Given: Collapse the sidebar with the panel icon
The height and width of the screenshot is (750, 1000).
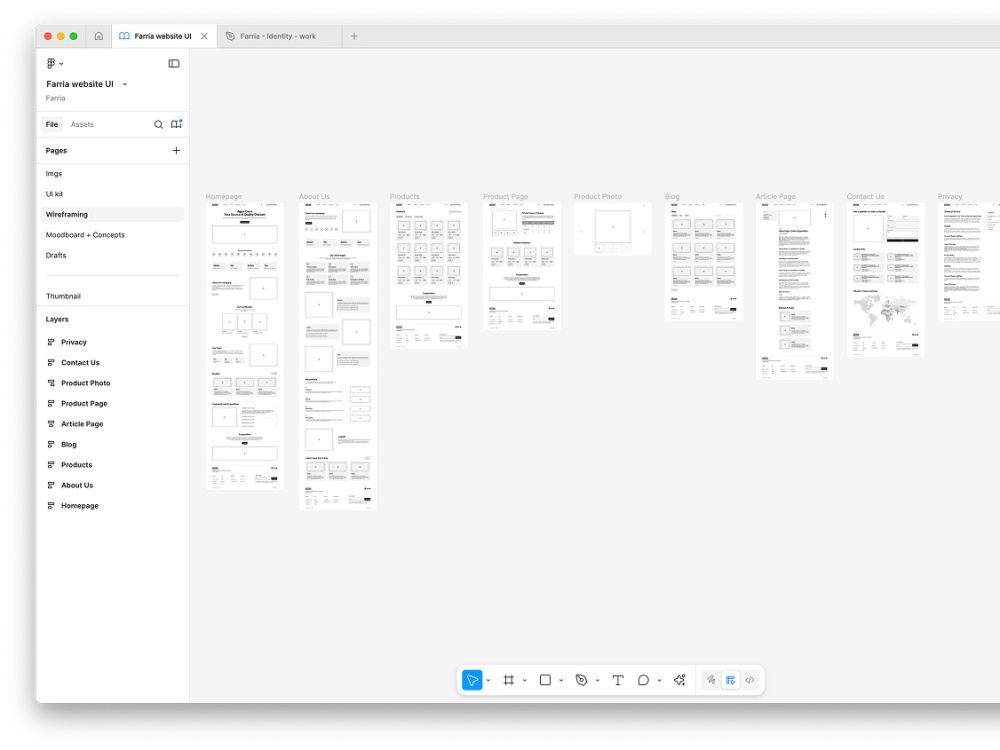Looking at the screenshot, I should (x=173, y=63).
